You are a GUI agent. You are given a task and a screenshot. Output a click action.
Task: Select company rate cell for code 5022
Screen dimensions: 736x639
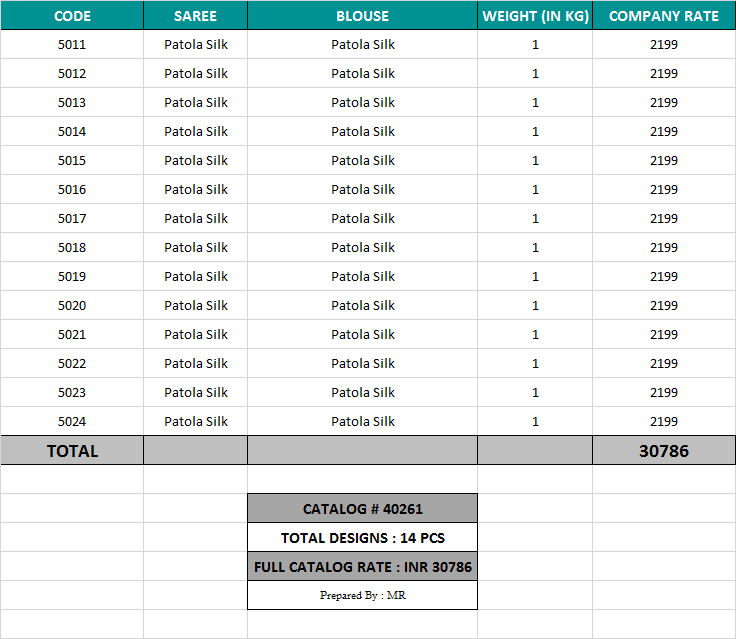[663, 364]
